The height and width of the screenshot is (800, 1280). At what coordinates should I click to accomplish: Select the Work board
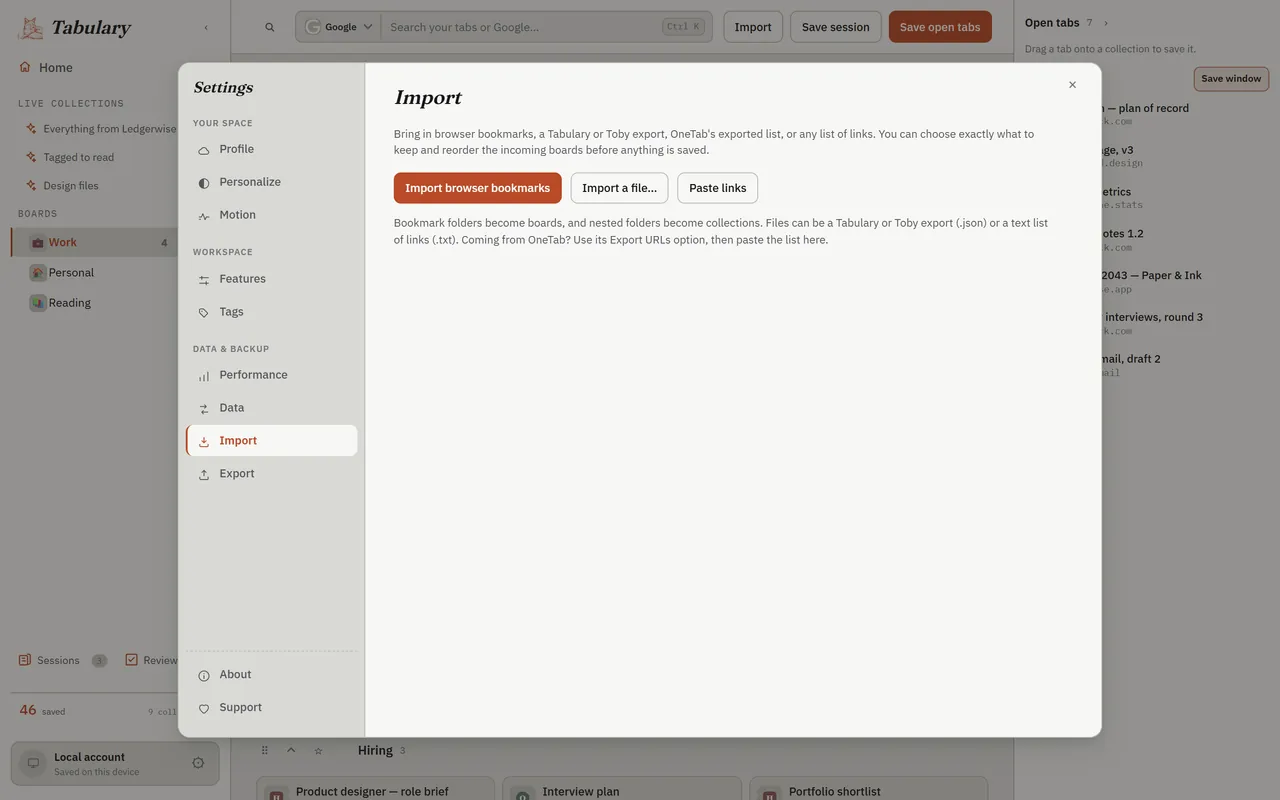[95, 242]
